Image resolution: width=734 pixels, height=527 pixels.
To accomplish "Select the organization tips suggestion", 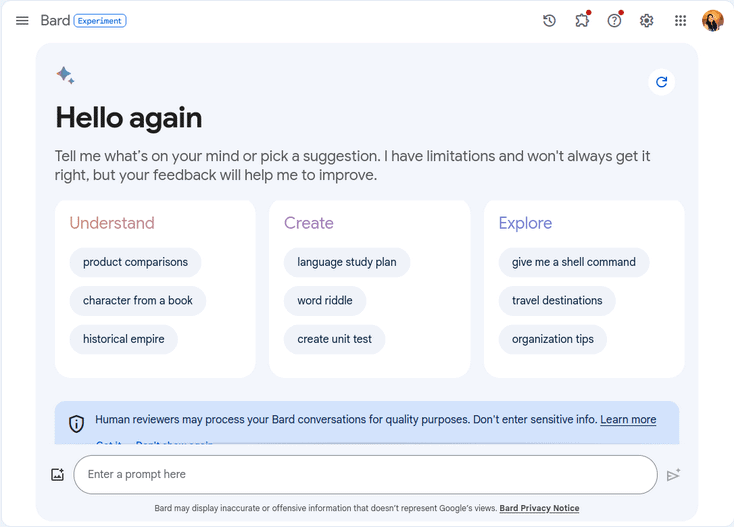I will point(553,339).
